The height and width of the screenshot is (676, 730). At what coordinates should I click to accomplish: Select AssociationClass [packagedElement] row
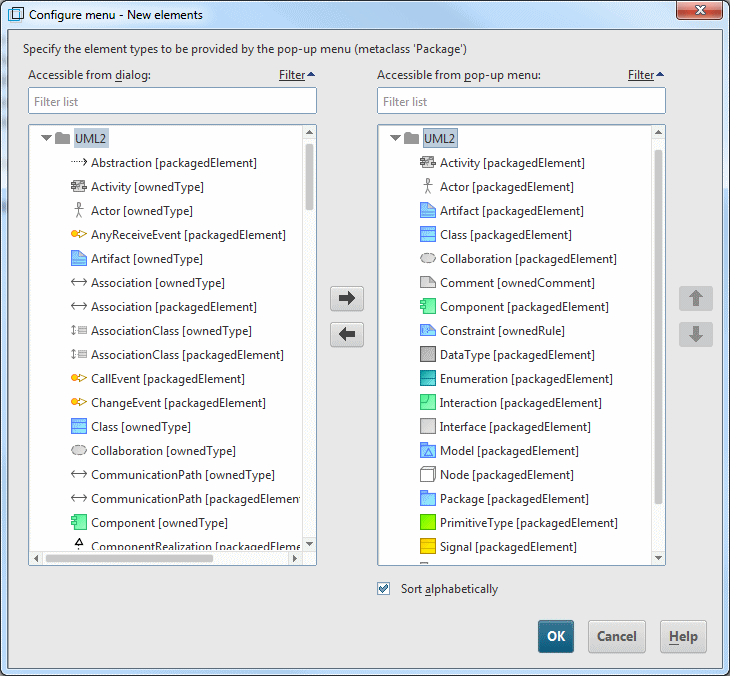(187, 355)
